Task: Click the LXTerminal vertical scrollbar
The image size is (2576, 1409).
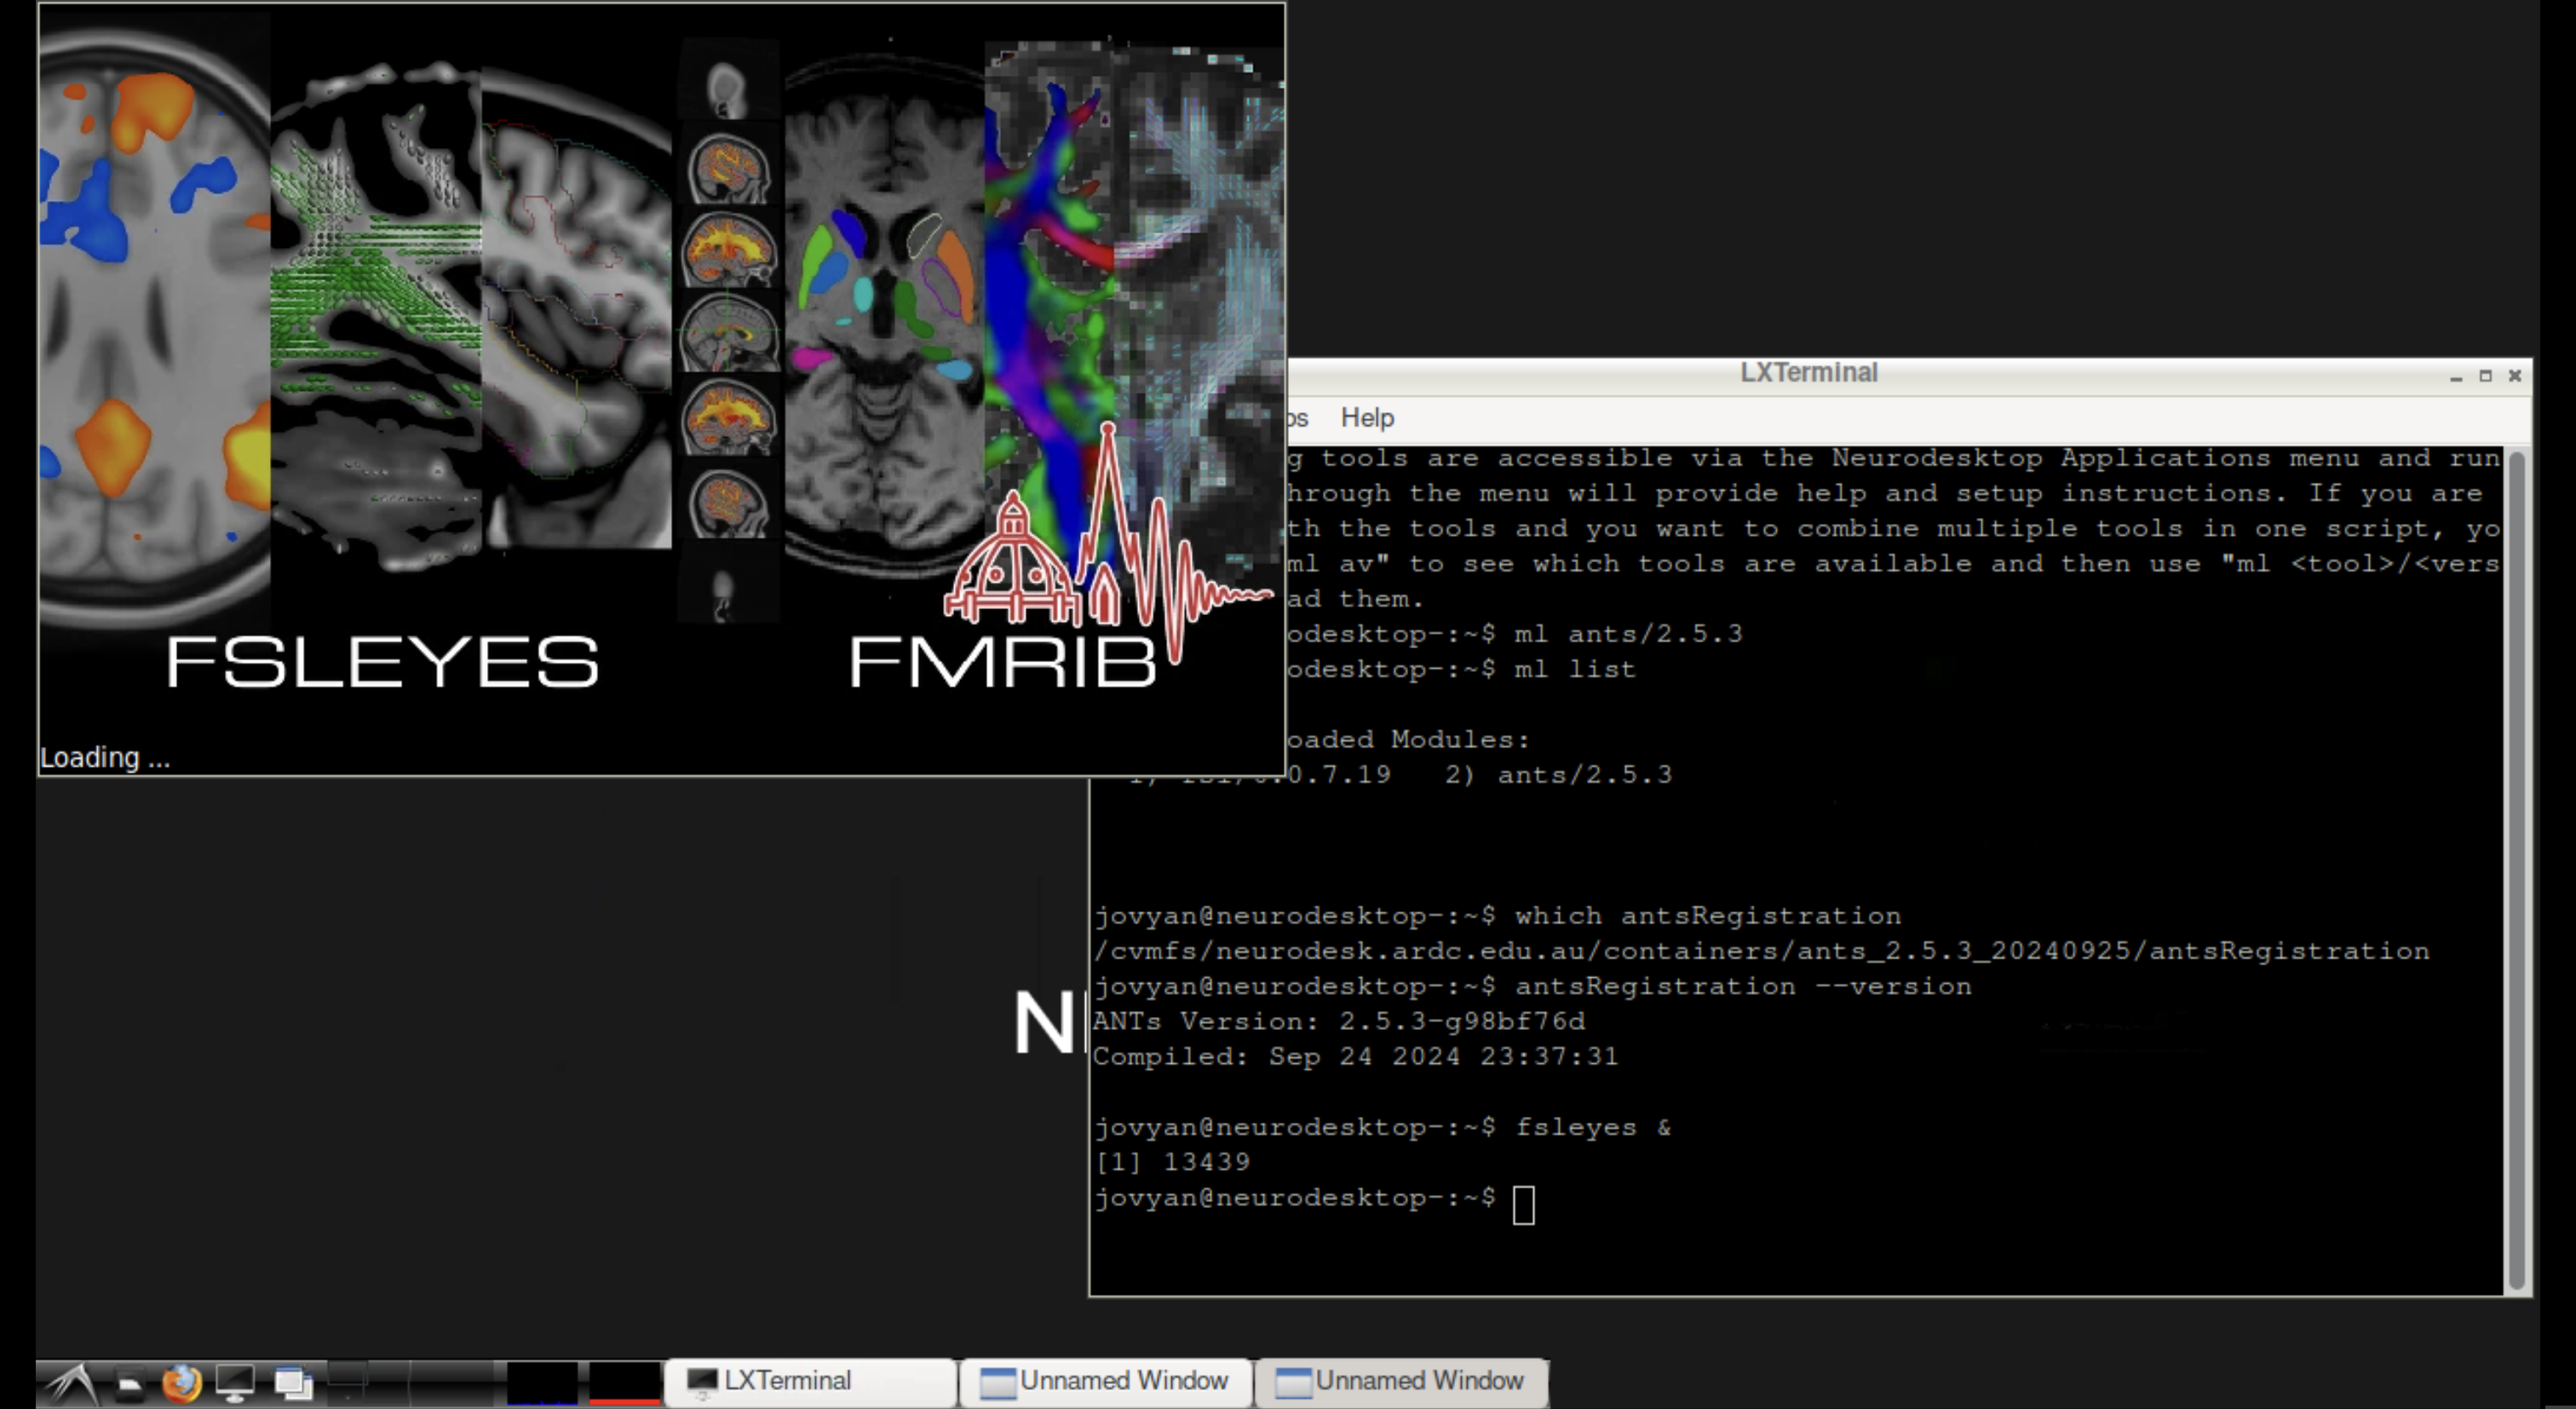Action: pyautogui.click(x=2517, y=870)
